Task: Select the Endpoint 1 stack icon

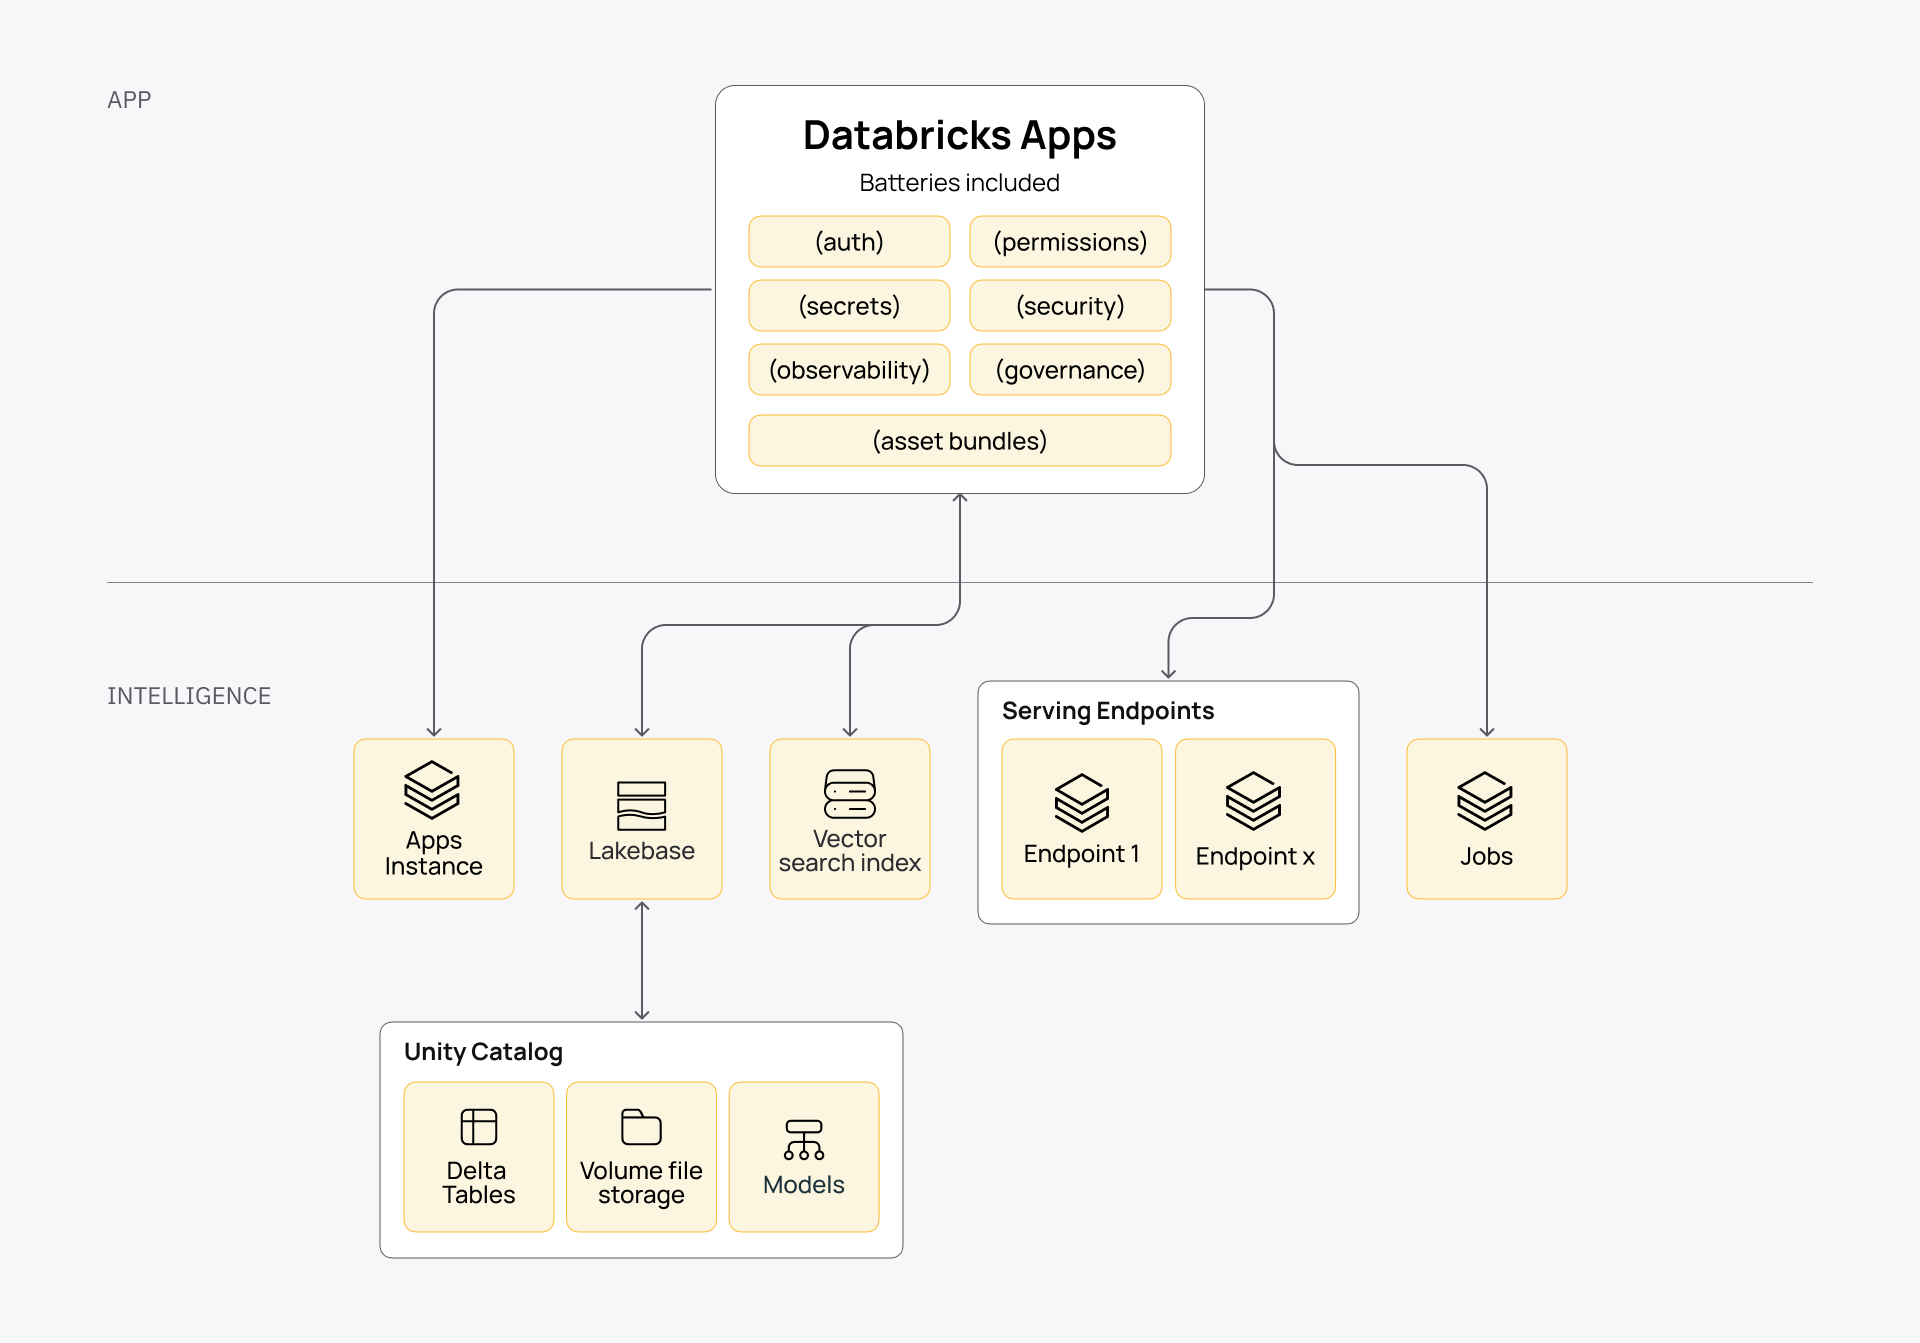Action: click(x=1082, y=800)
